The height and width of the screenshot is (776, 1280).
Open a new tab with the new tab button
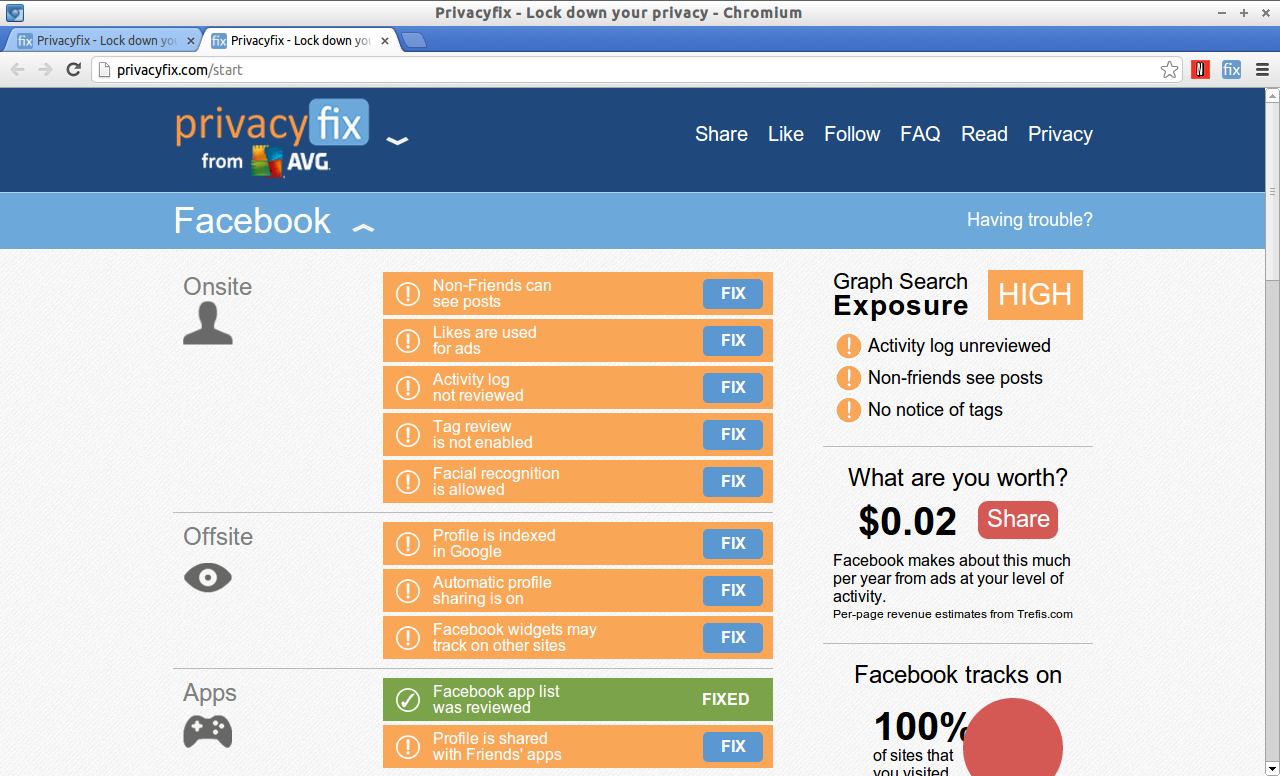tap(413, 40)
